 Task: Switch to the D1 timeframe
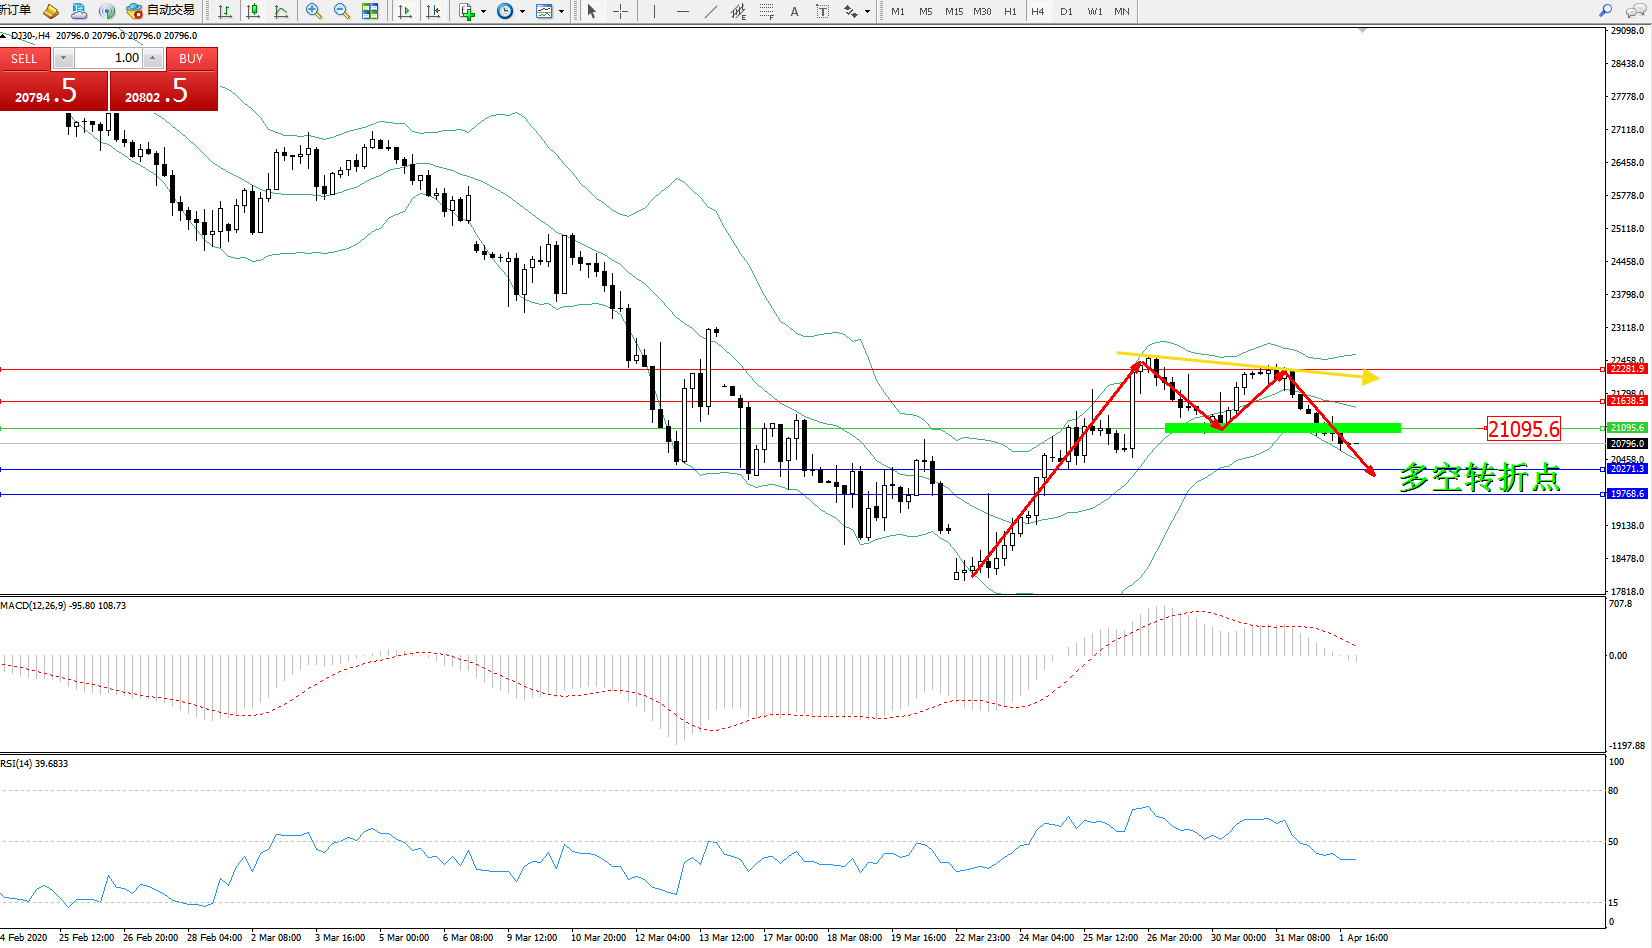[x=1066, y=11]
